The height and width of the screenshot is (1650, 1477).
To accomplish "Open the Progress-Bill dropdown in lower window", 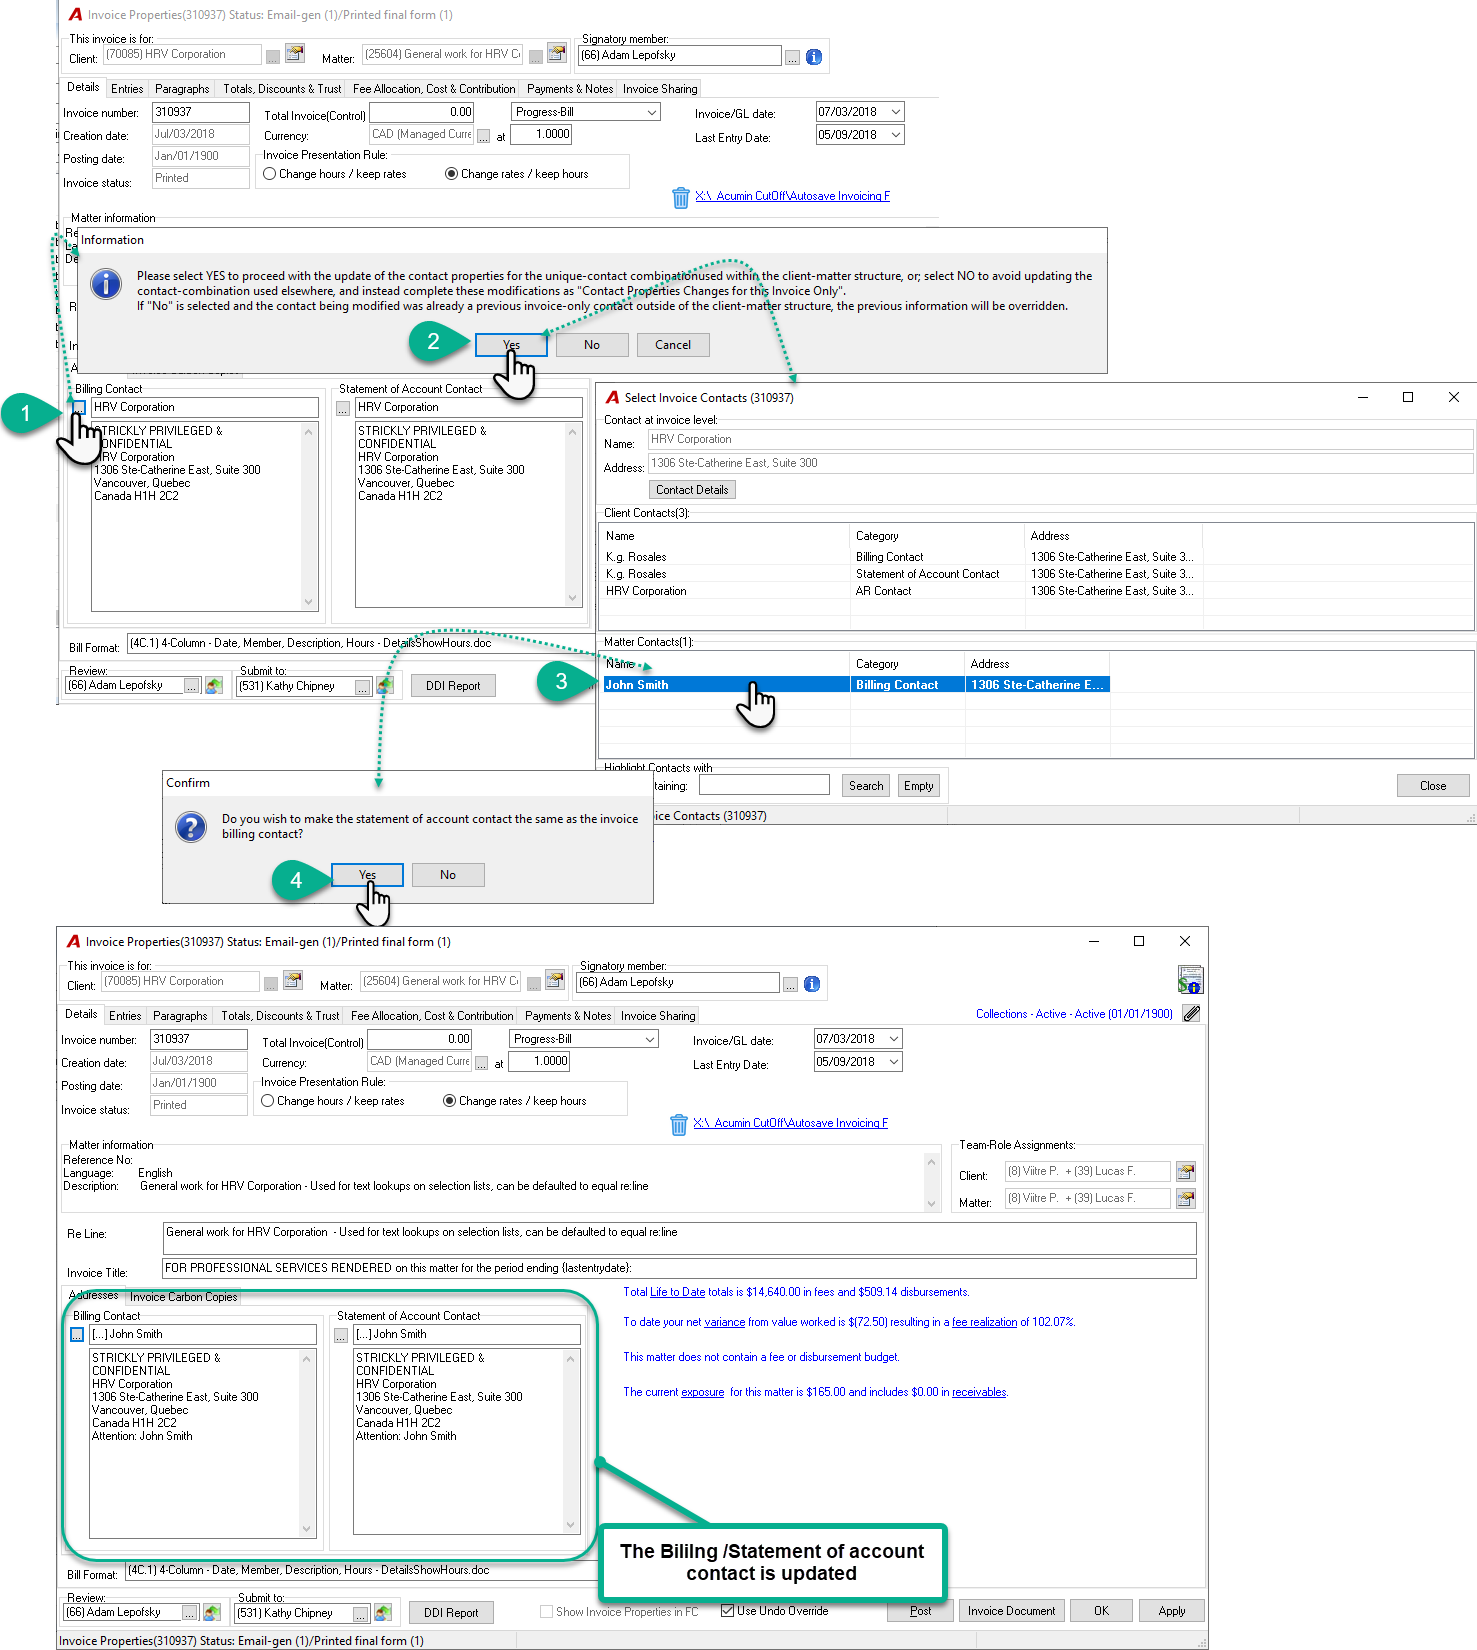I will point(650,1040).
